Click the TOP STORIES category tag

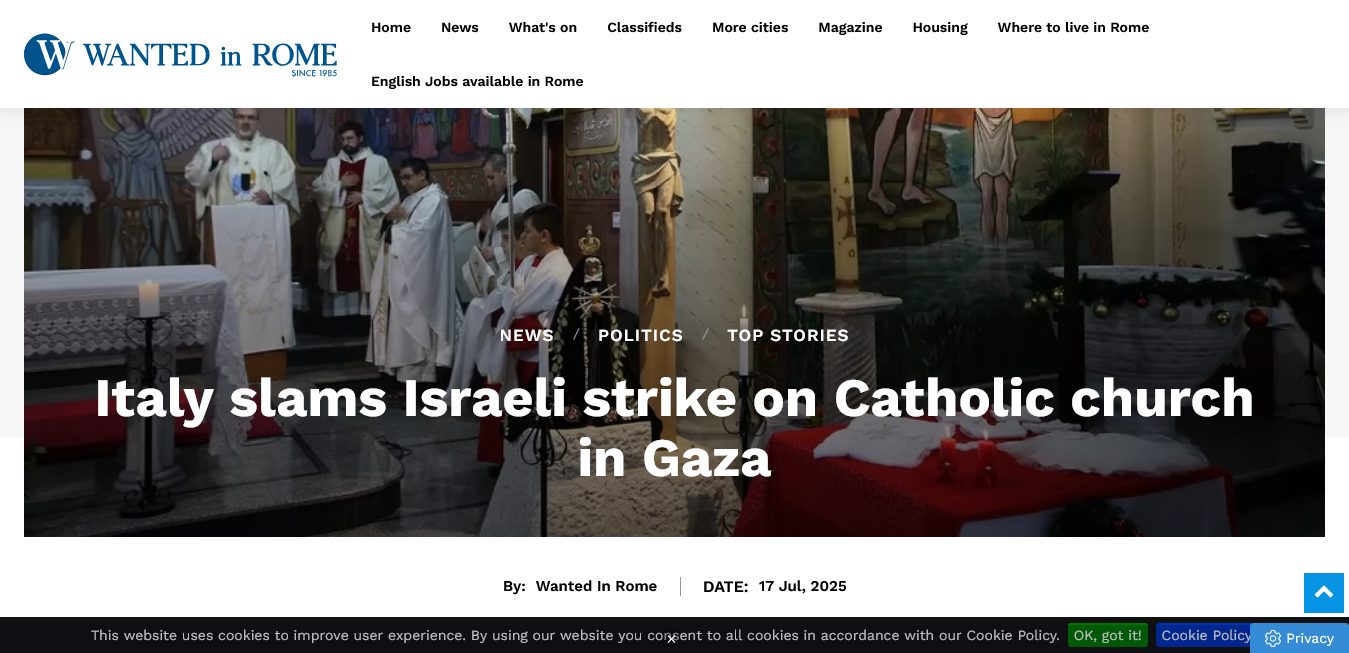(x=788, y=335)
